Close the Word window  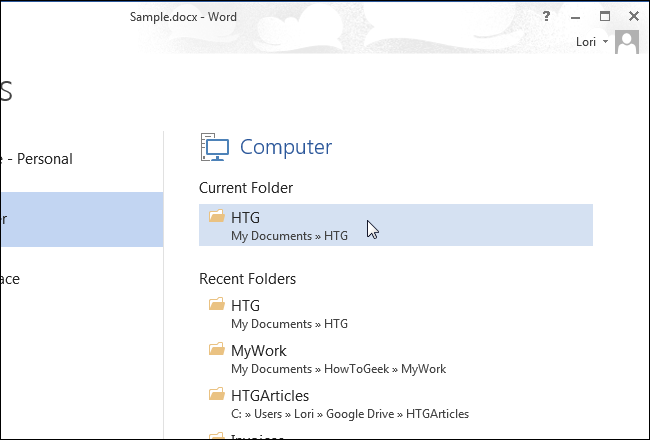(x=633, y=17)
